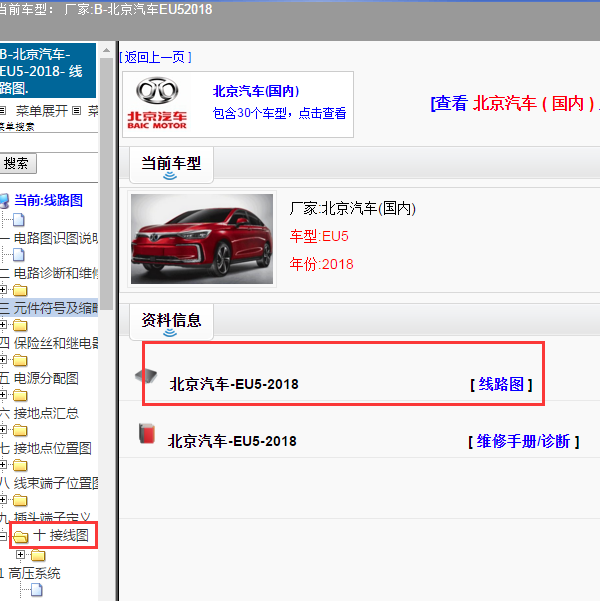
Task: Click the folder icon for '五 电源分配图'
Action: 20,360
